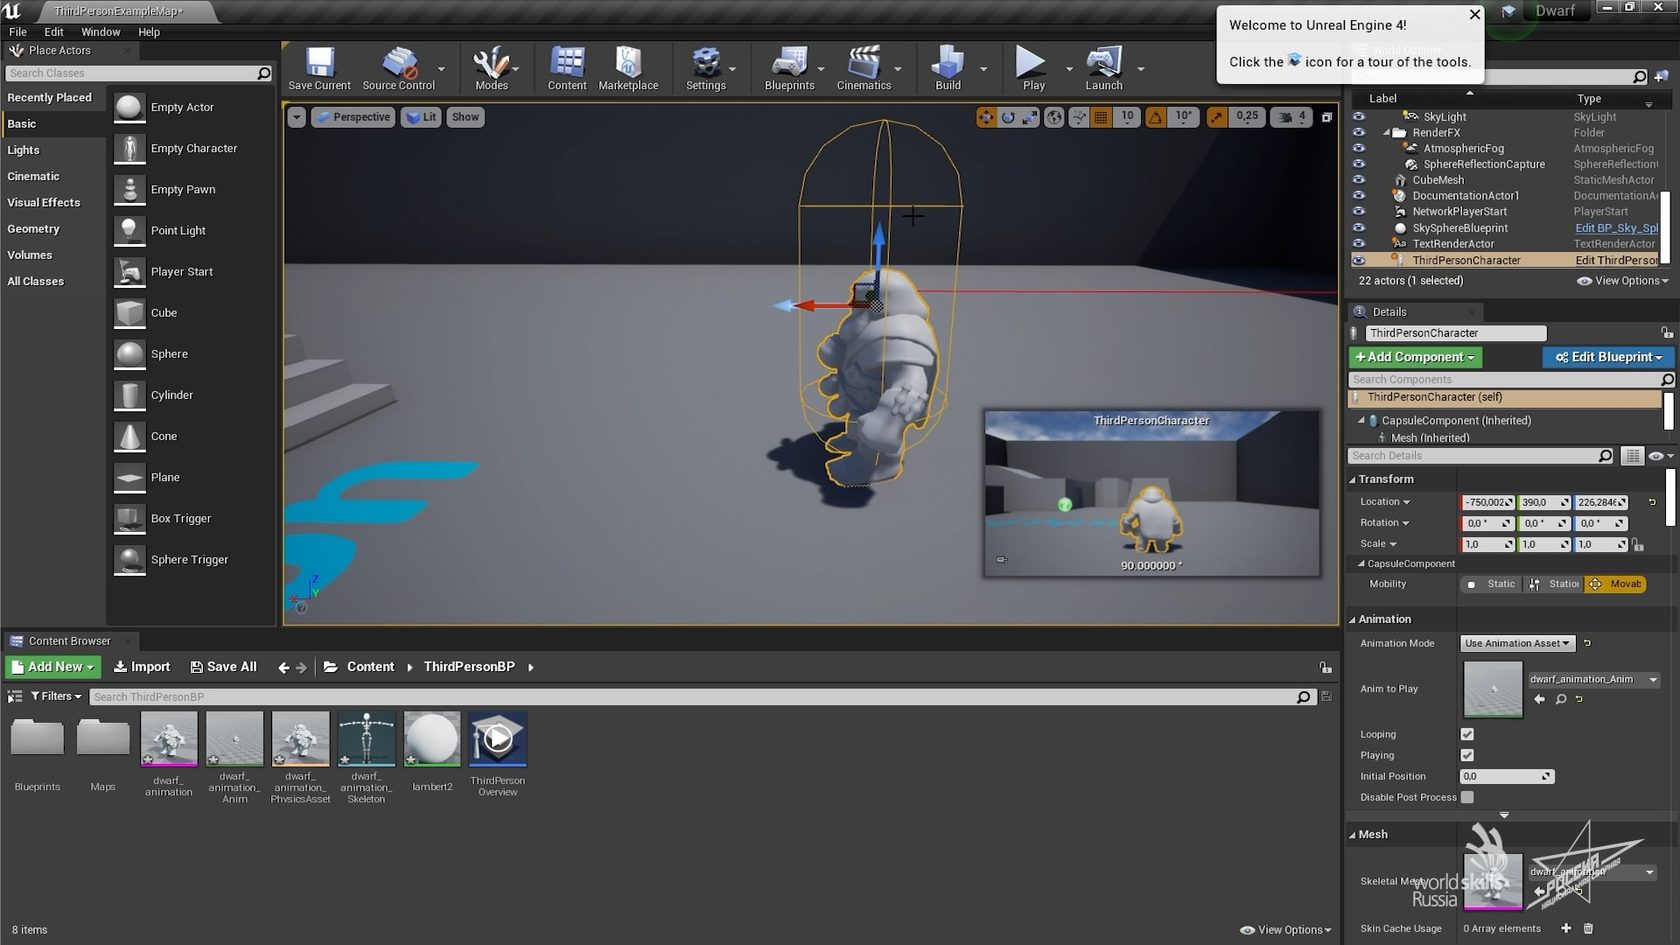Select the Cube primitive icon
This screenshot has height=945, width=1680.
(129, 312)
